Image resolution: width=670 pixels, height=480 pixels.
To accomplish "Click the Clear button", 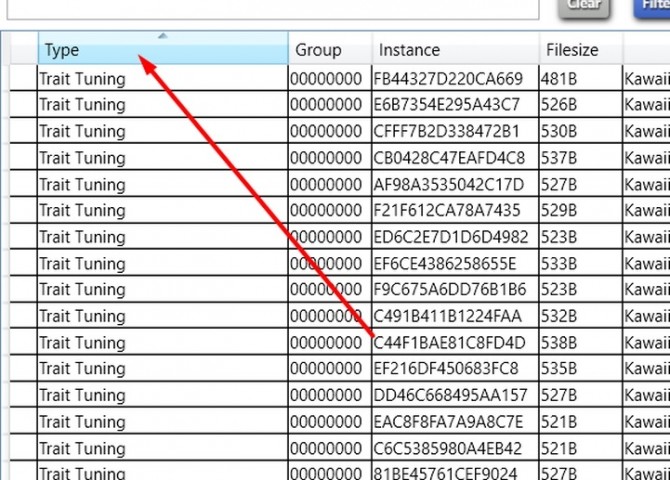I will click(x=583, y=6).
